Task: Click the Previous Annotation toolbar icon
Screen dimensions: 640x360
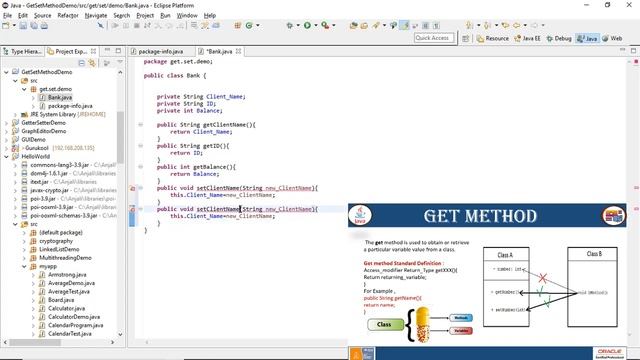Action: click(487, 25)
